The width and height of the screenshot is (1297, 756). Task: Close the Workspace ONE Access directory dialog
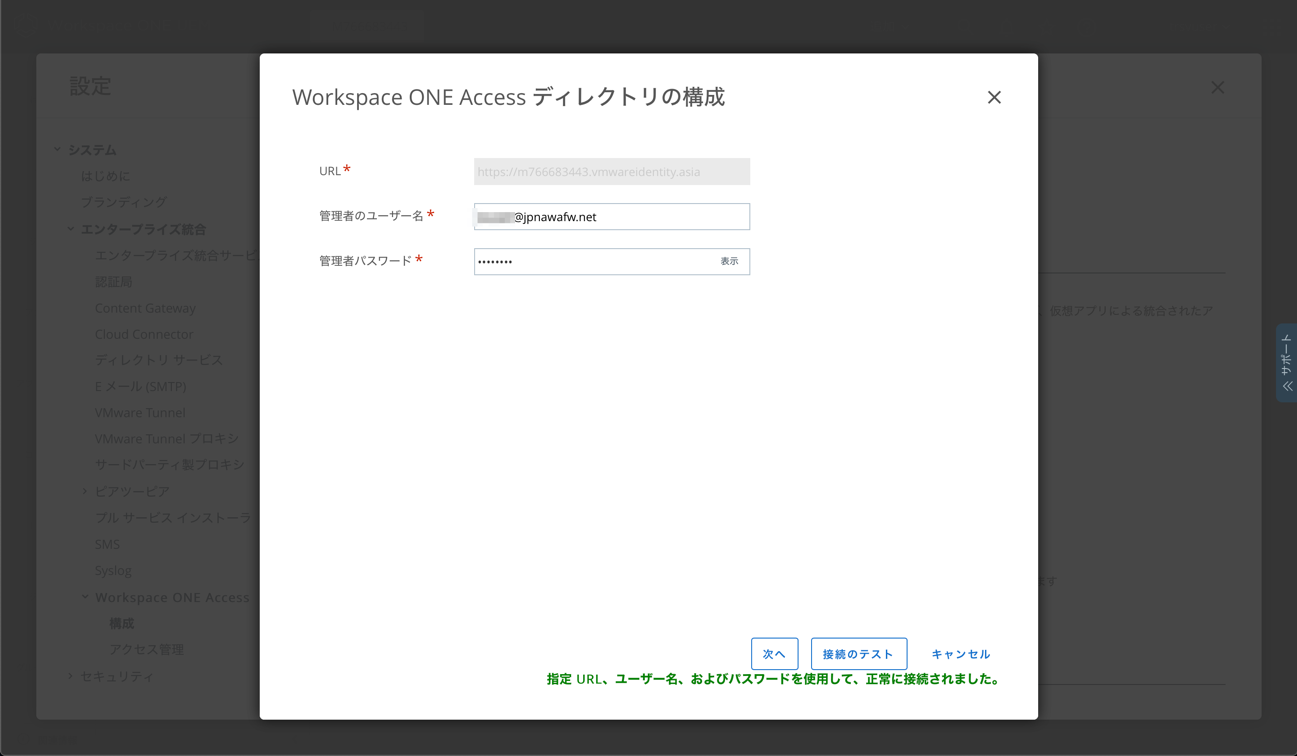(994, 97)
